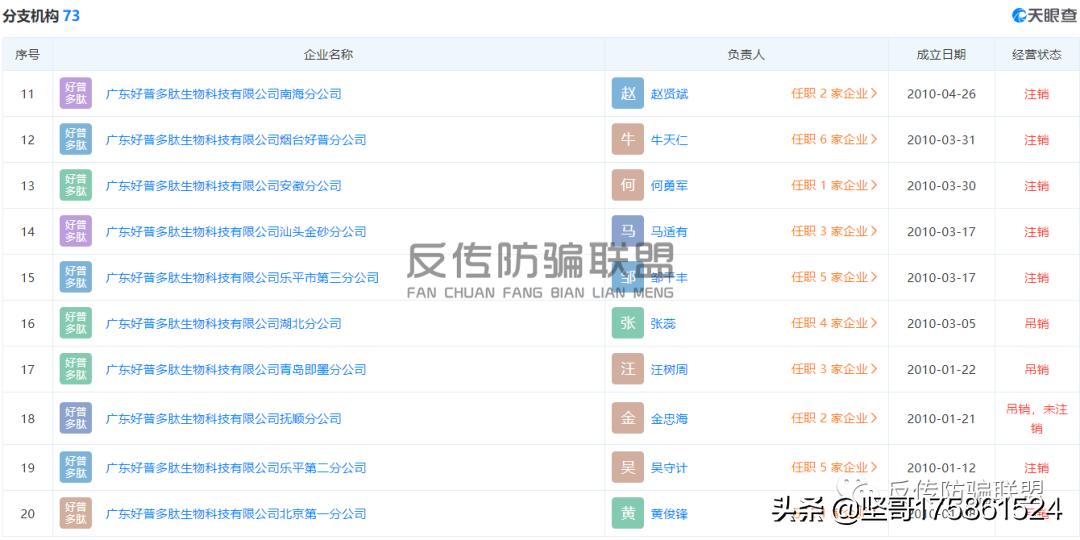The height and width of the screenshot is (540, 1080).
Task: Click the 成立日期 column header
Action: coord(941,54)
